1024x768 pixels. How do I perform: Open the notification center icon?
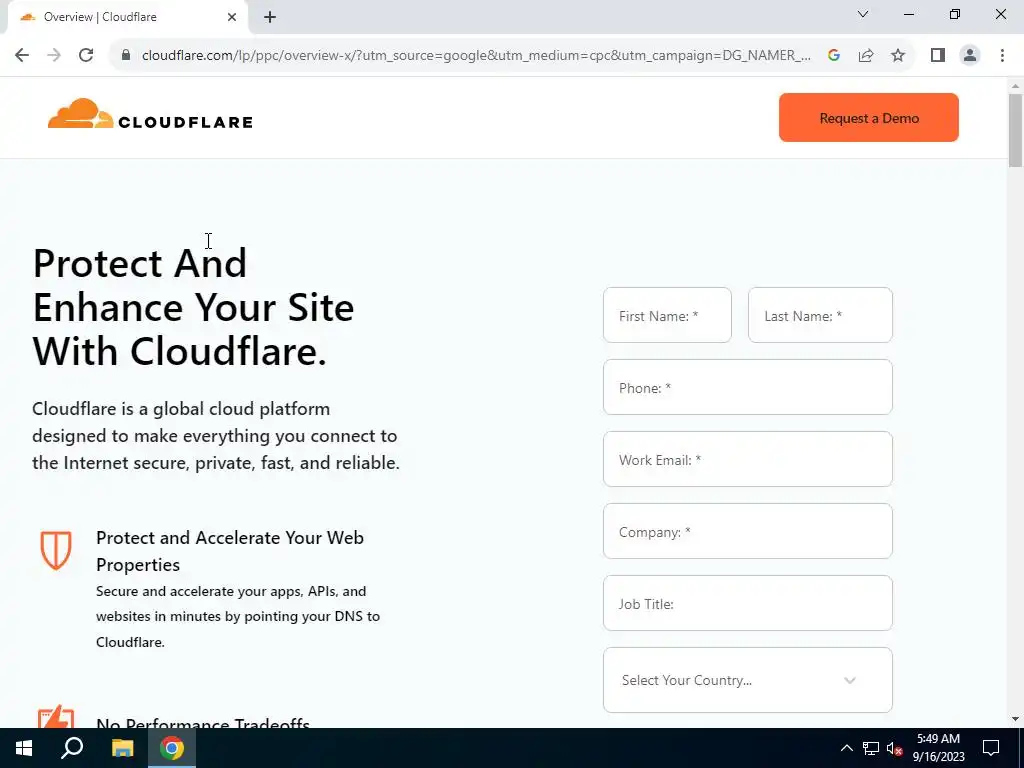tap(991, 748)
